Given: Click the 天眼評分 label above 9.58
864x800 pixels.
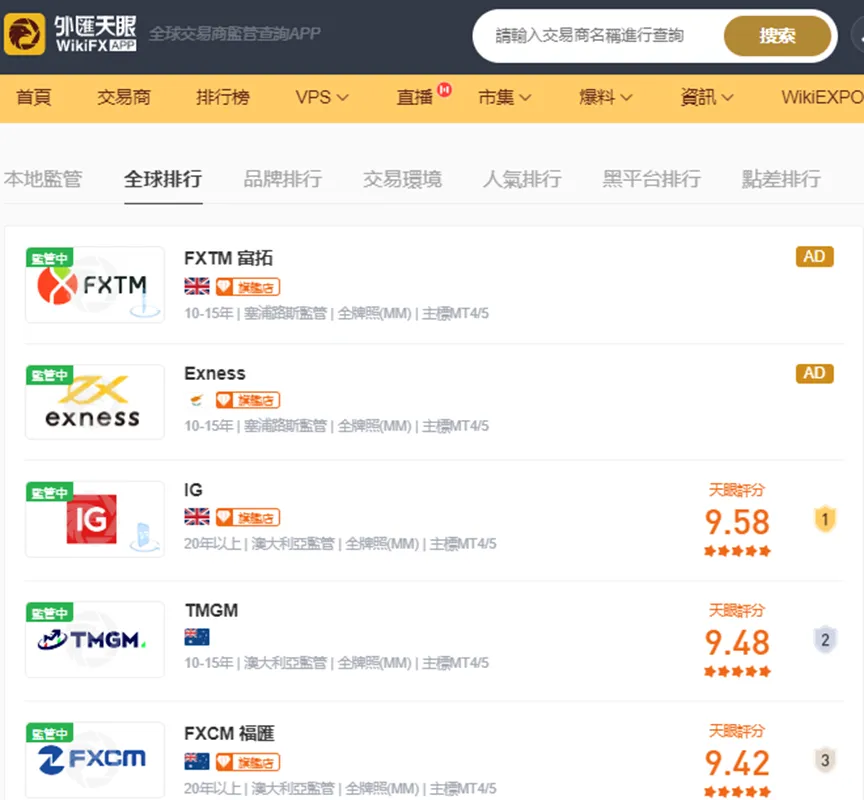Looking at the screenshot, I should [737, 490].
